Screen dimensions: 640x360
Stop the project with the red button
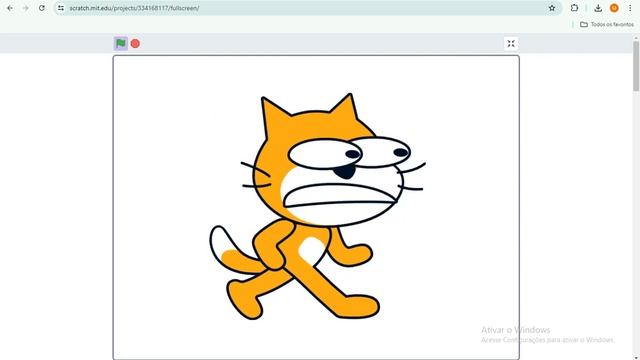(135, 43)
